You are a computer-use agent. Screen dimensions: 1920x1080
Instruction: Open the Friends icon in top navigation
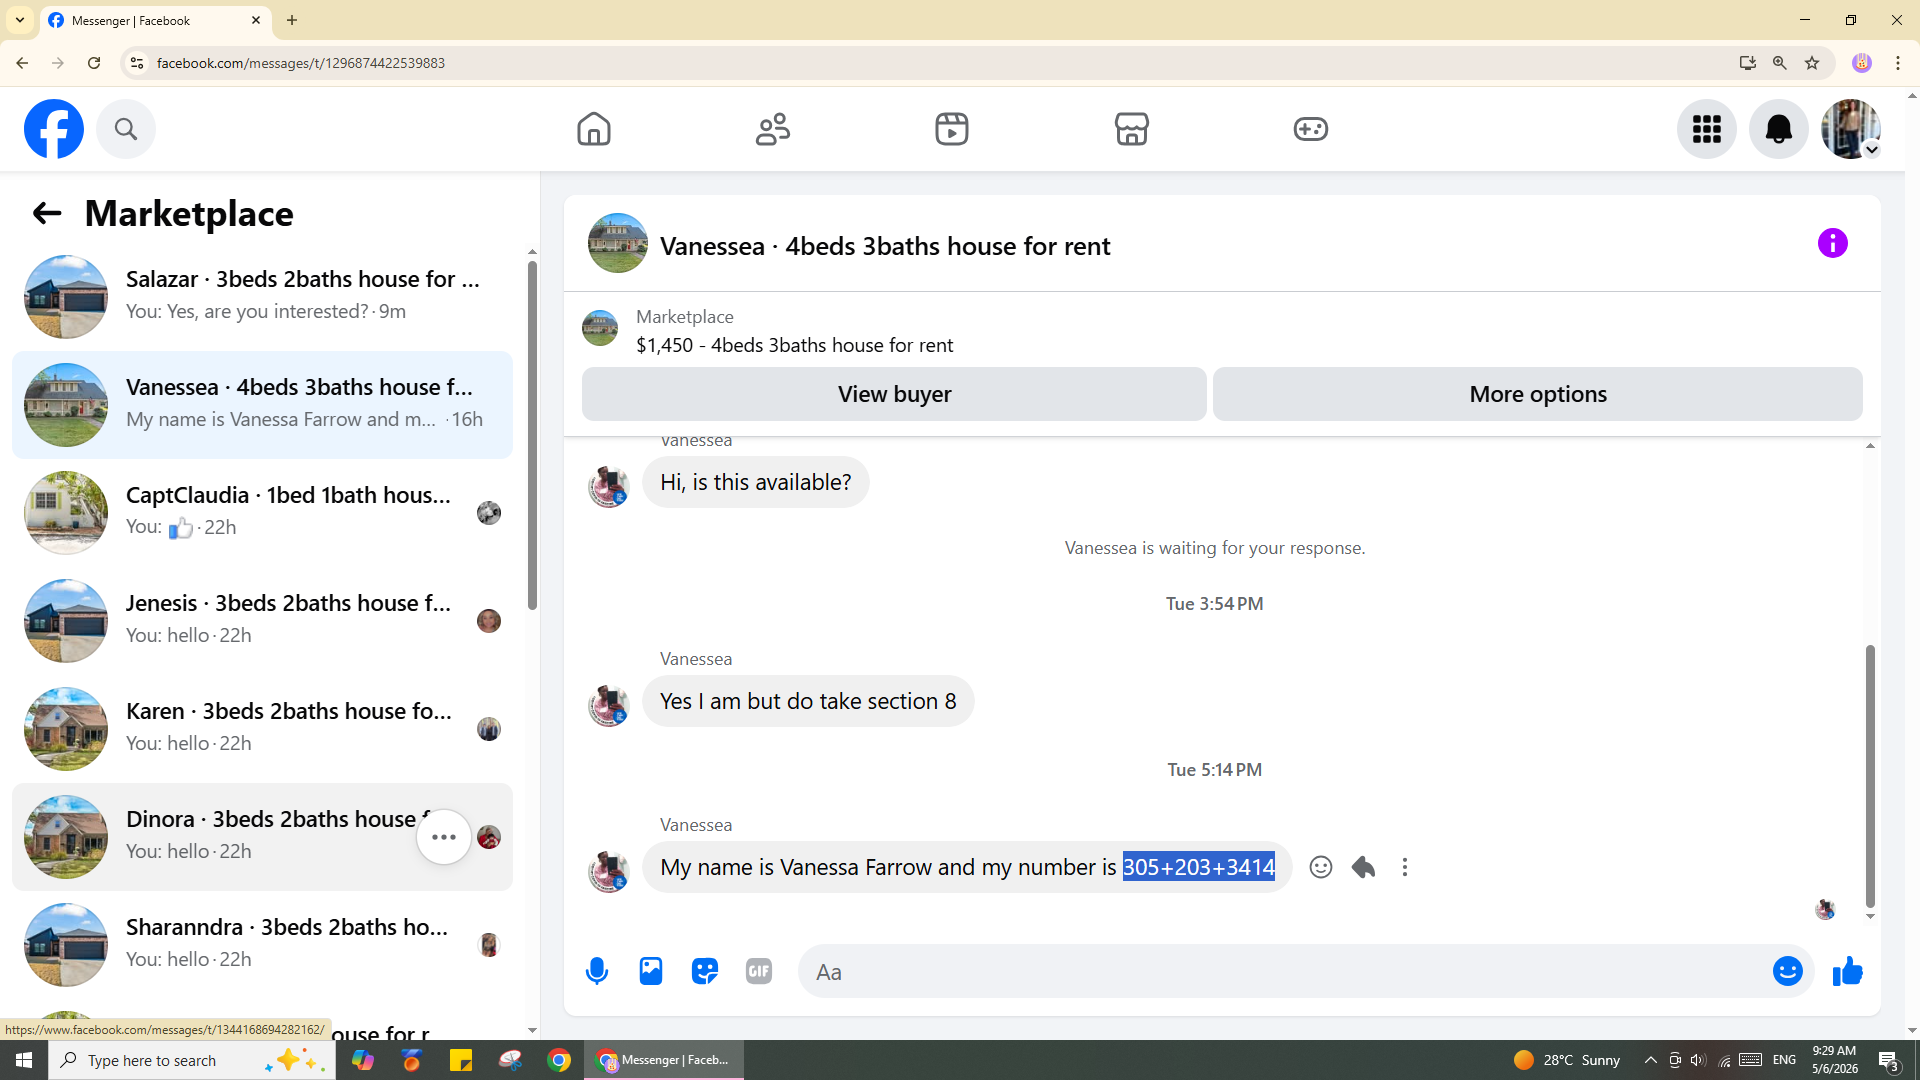point(773,129)
